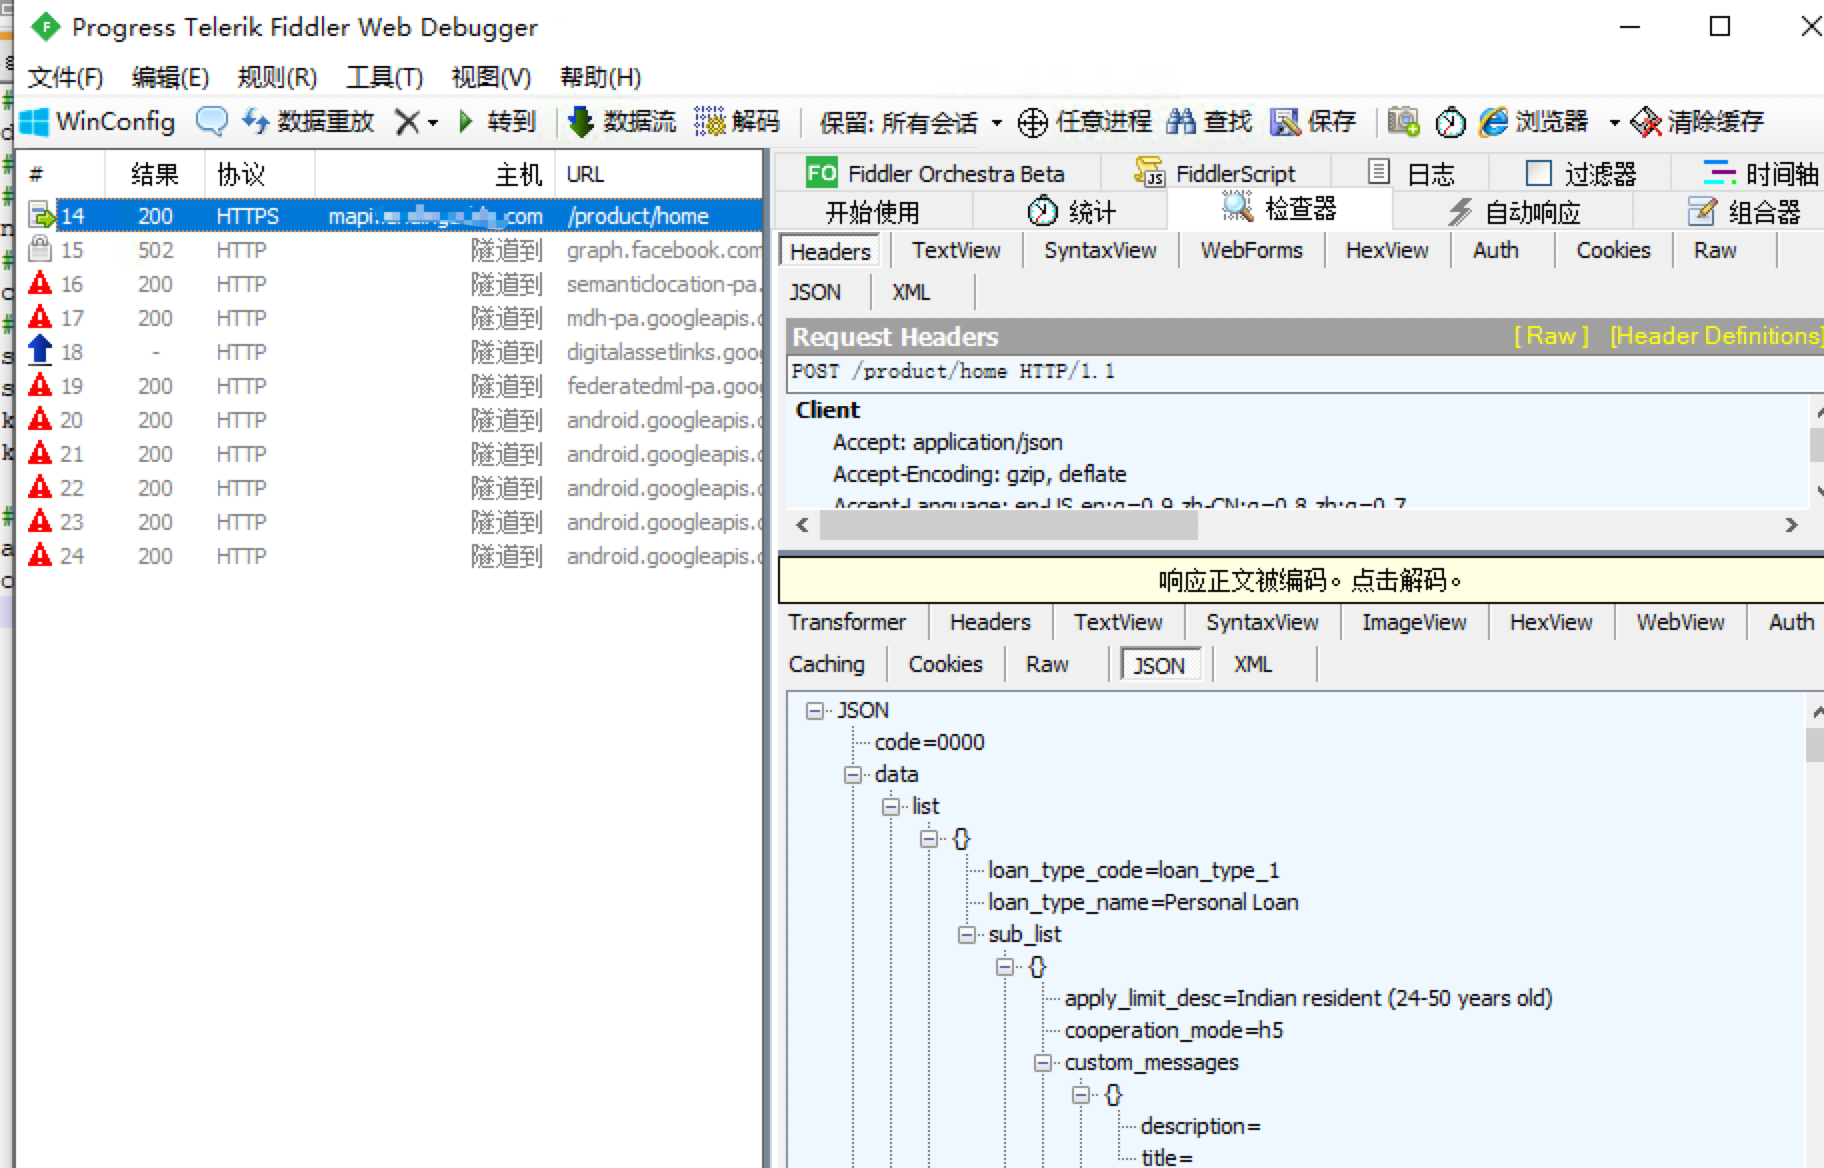The image size is (1824, 1168).
Task: Click the [Raw] link in Request Headers
Action: click(1551, 336)
